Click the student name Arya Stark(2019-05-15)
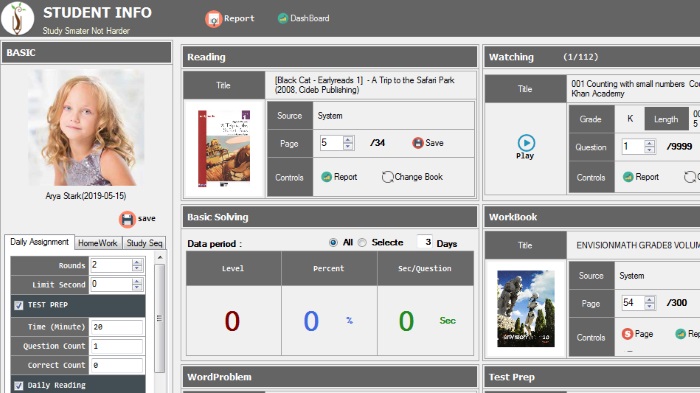The width and height of the screenshot is (700, 393). [x=86, y=196]
